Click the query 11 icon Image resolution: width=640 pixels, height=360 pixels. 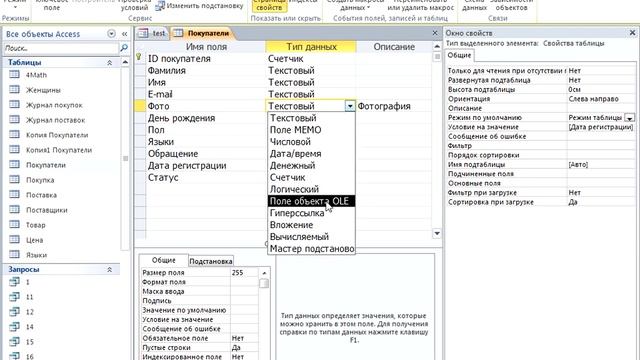point(14,297)
